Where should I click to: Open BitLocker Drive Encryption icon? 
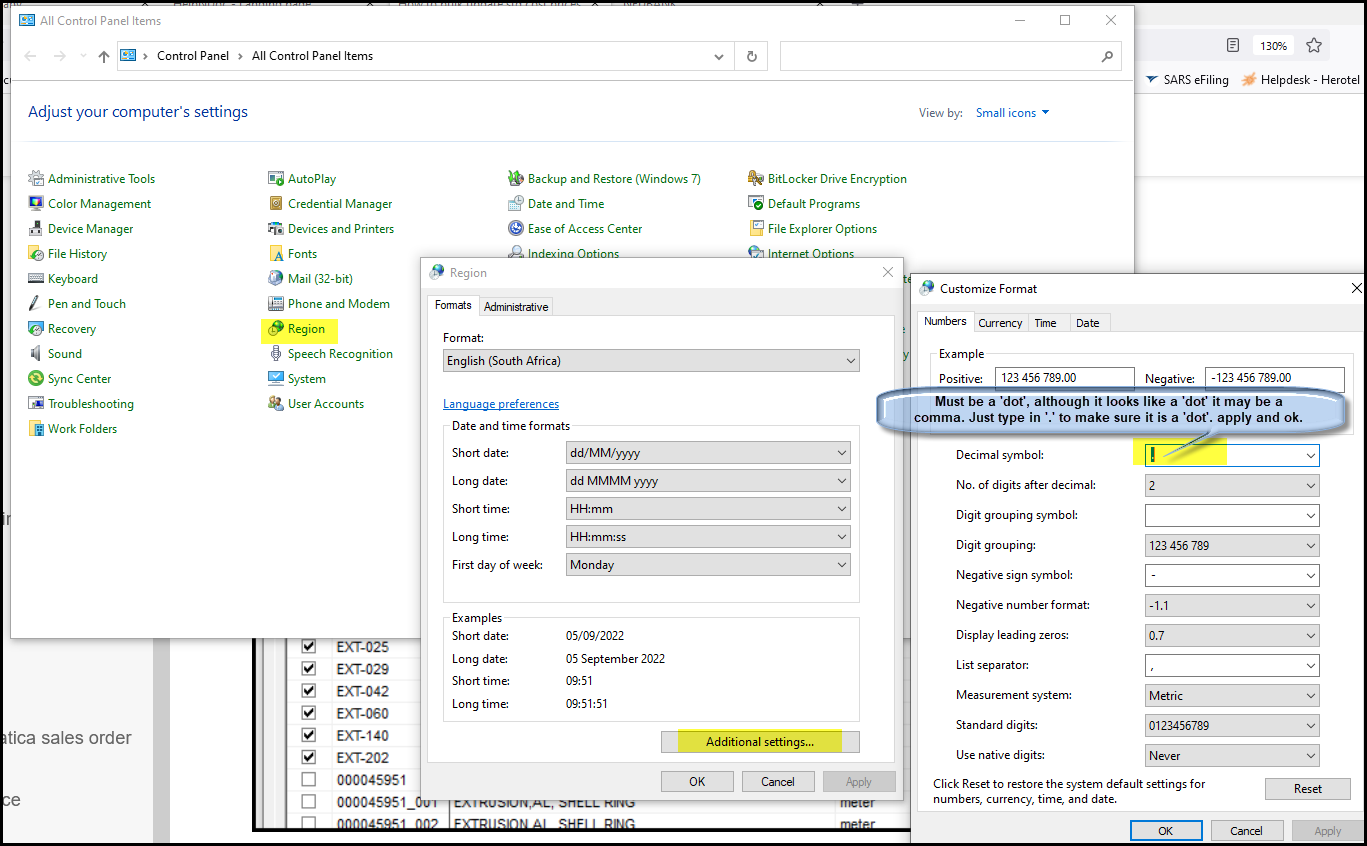pos(756,179)
